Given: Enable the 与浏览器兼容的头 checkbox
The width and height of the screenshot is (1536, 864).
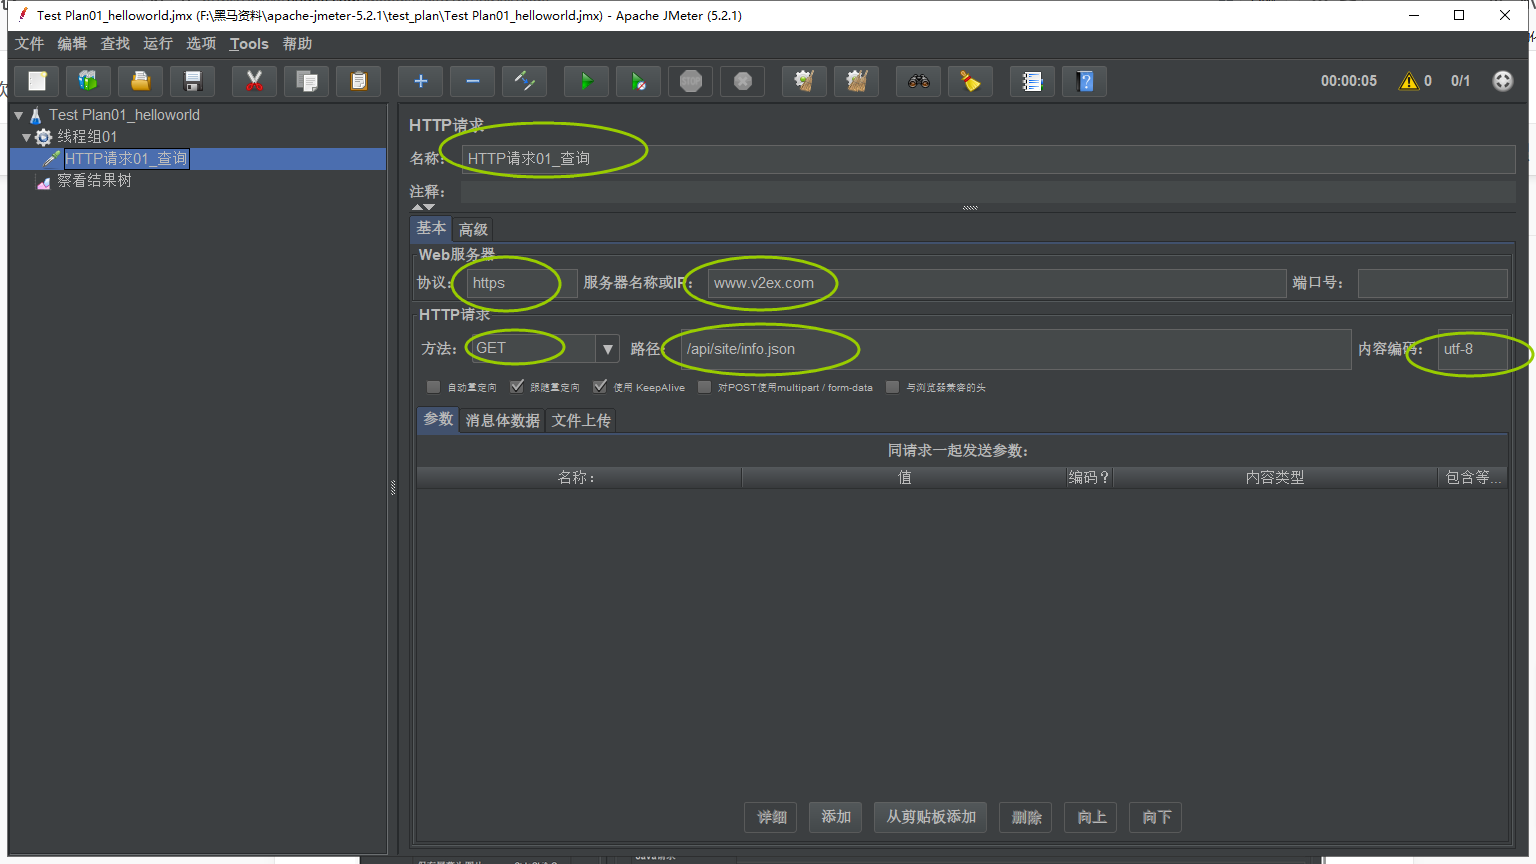Looking at the screenshot, I should pyautogui.click(x=892, y=387).
